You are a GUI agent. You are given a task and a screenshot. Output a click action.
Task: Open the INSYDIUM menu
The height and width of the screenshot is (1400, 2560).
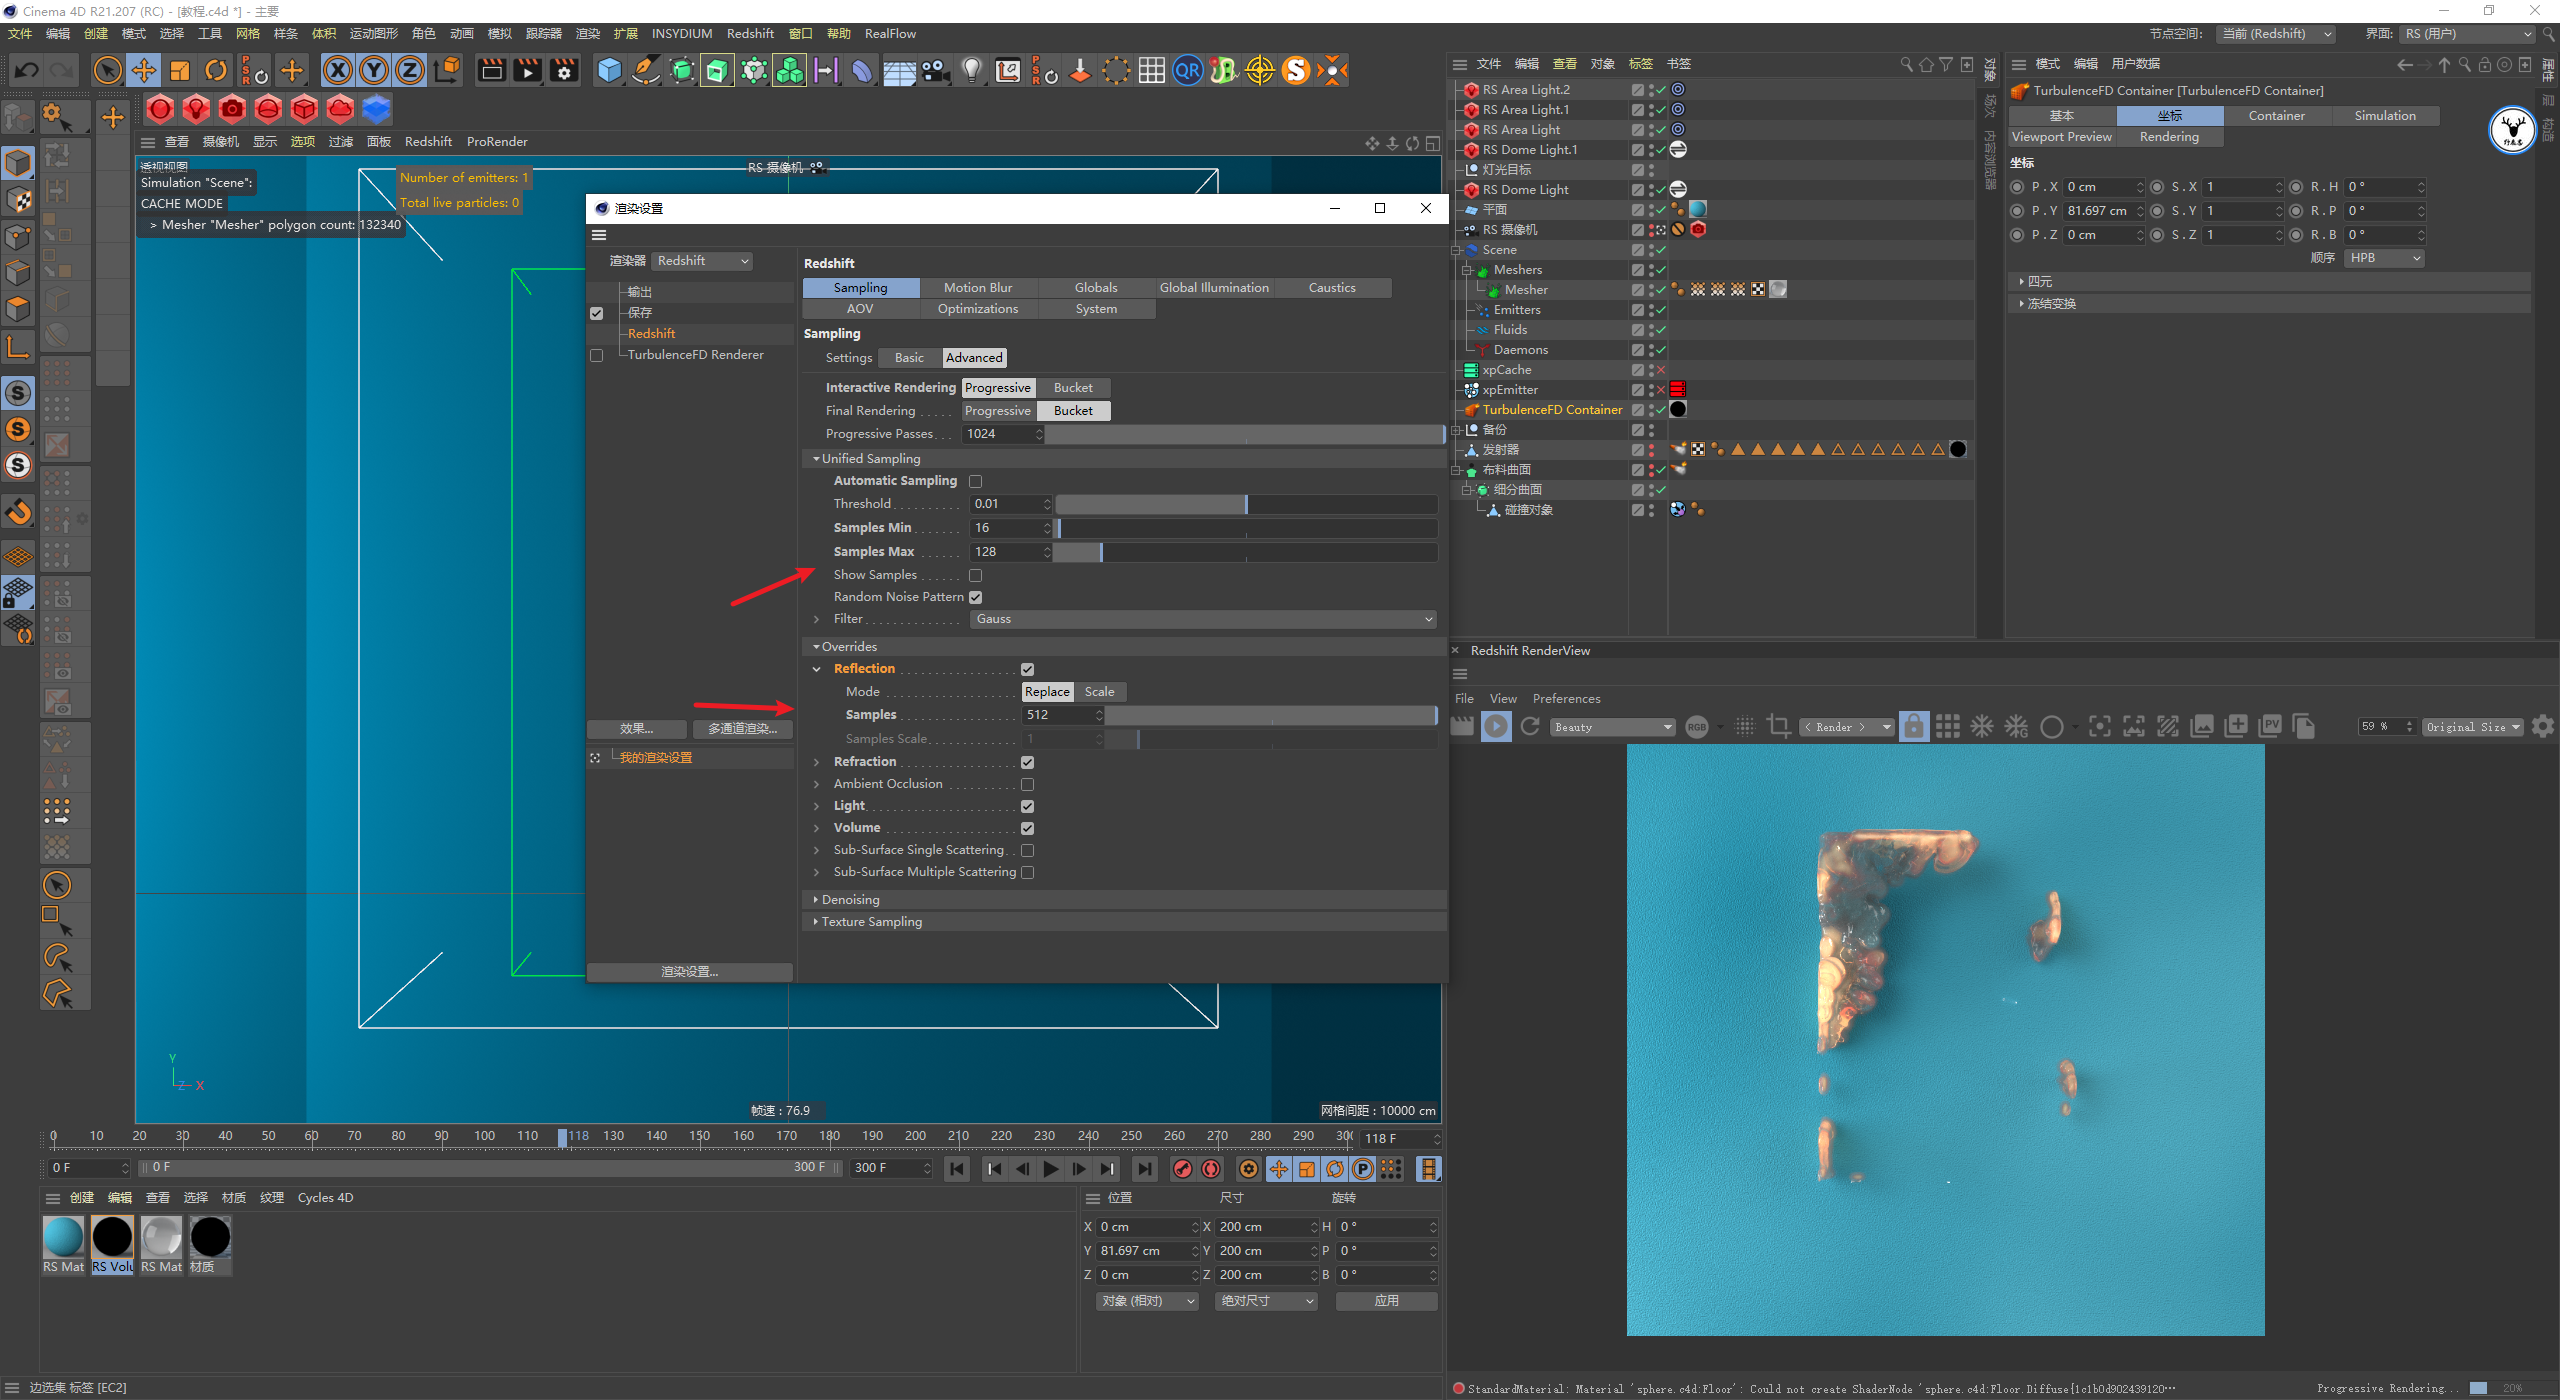click(681, 34)
